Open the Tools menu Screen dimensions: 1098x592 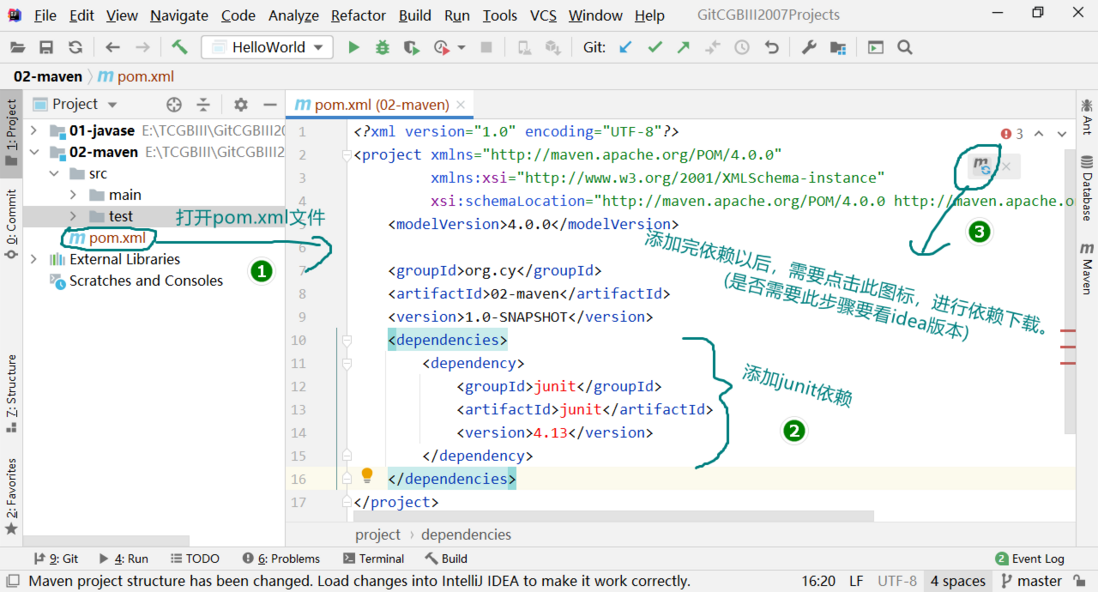tap(499, 15)
